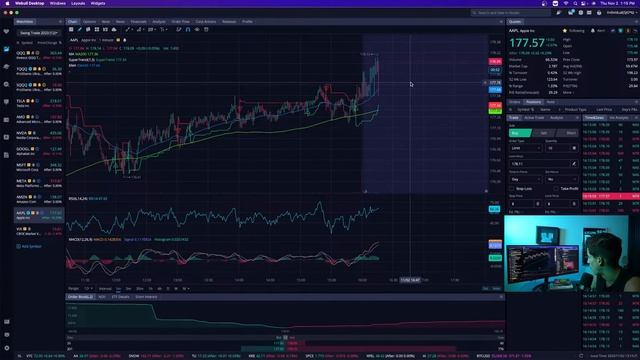
Task: Click the magnifier icon in left sidebar
Action: 6,84
